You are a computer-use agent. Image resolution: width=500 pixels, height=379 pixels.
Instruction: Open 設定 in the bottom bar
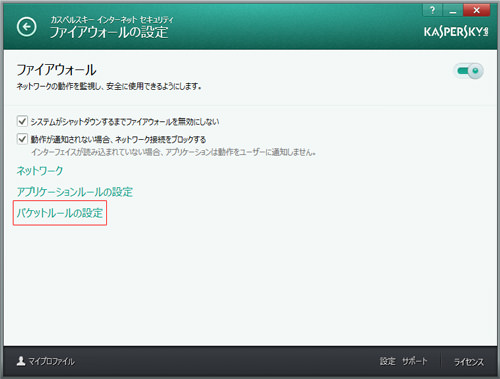tap(388, 361)
